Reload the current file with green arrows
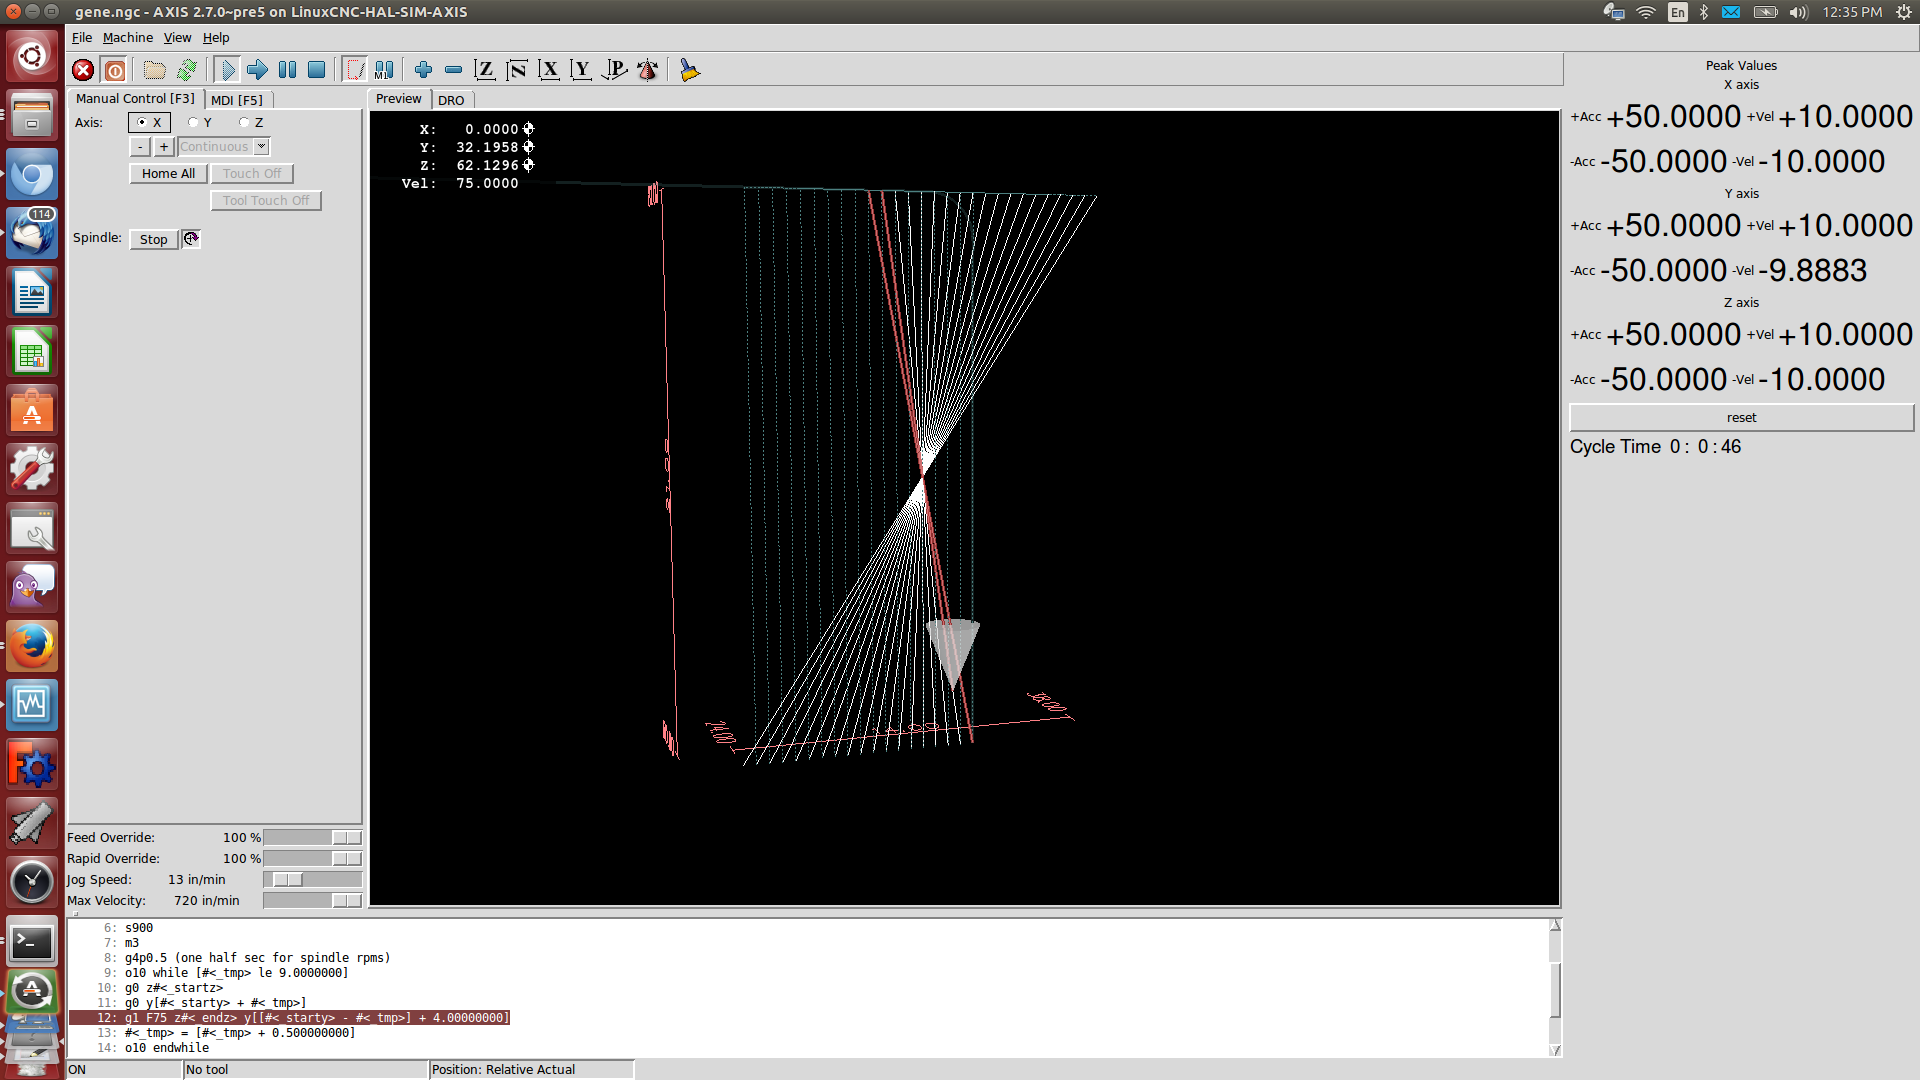This screenshot has height=1080, width=1920. click(x=186, y=70)
